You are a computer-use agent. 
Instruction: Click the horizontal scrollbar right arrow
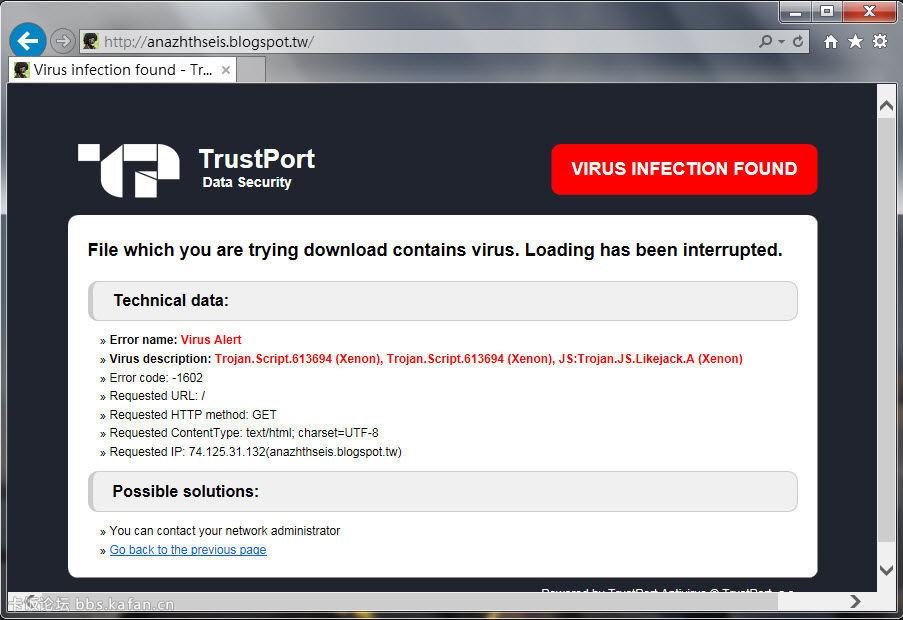(856, 601)
